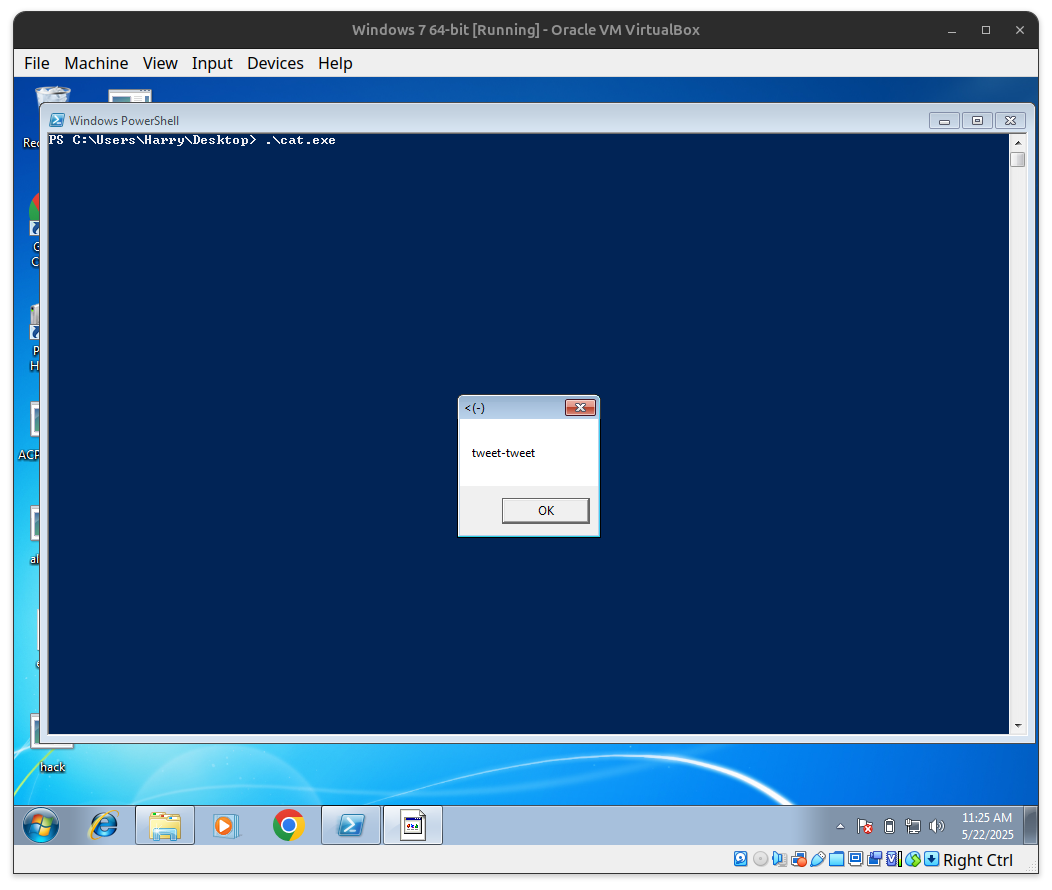This screenshot has height=890, width=1052.
Task: Launch Internet Explorer from the taskbar
Action: (103, 825)
